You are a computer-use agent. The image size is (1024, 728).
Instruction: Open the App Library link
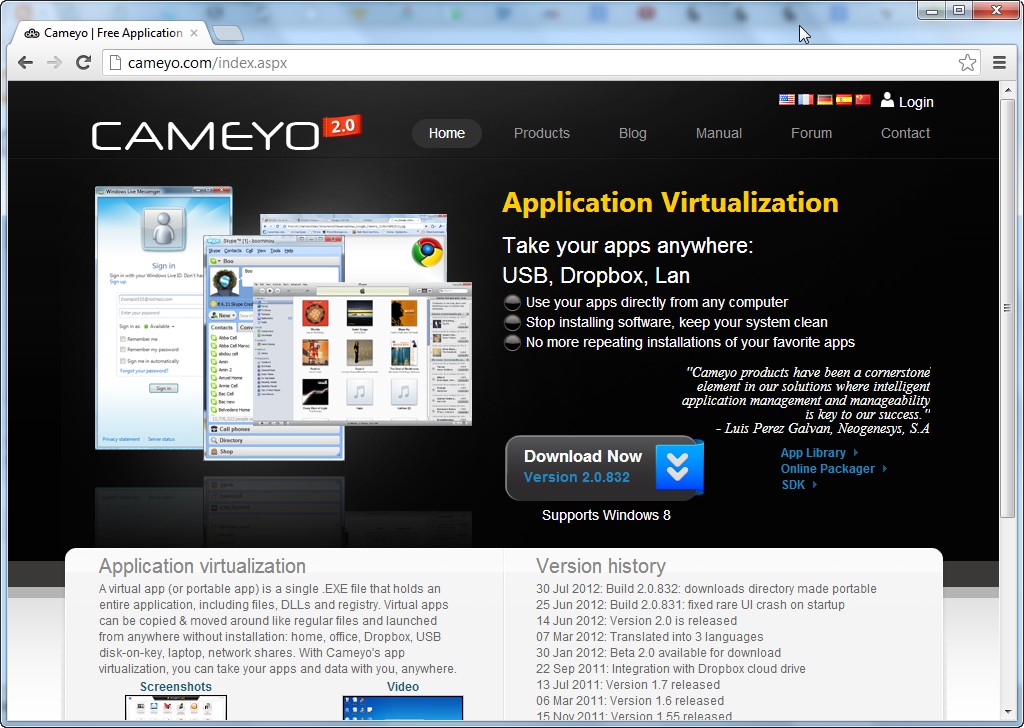pos(813,452)
